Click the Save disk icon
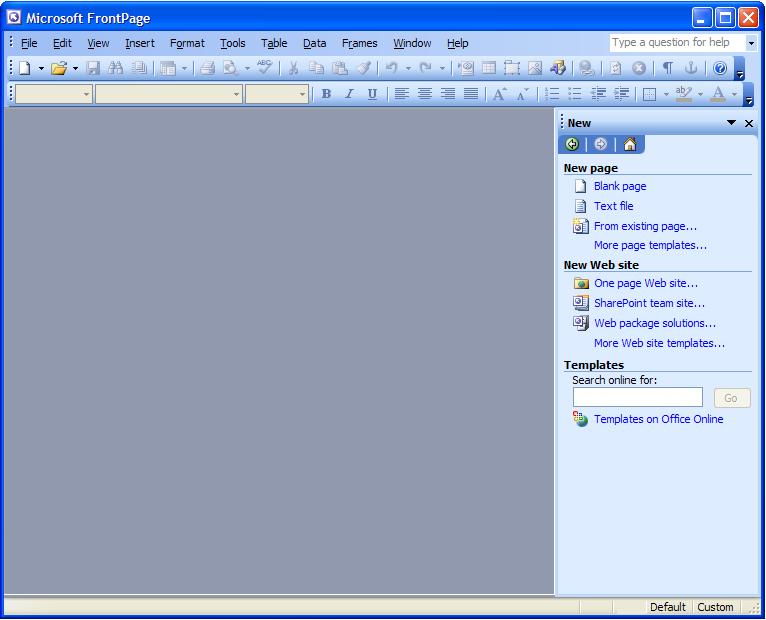Screen dimensions: 766x620 pos(92,68)
